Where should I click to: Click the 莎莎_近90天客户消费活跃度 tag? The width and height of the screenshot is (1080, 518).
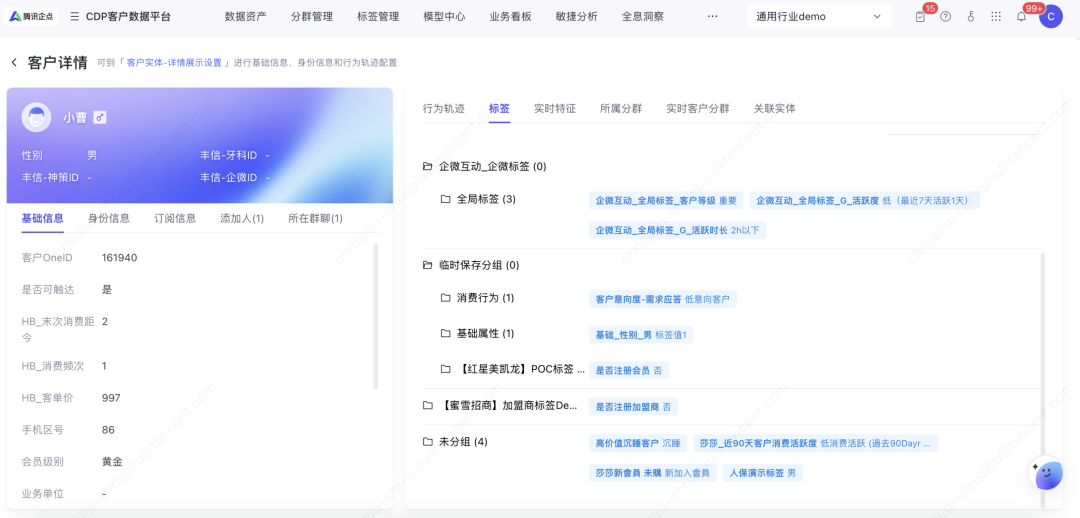click(816, 443)
